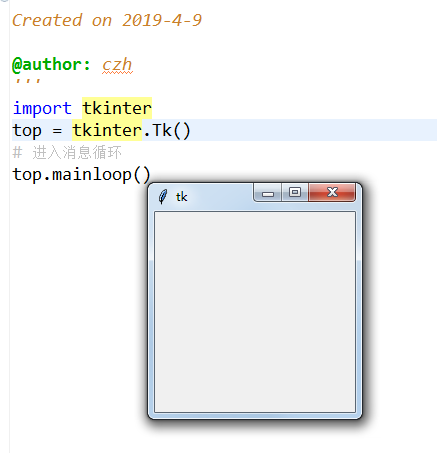Click '.Tk()' call in the code
This screenshot has width=437, height=453.
167,130
